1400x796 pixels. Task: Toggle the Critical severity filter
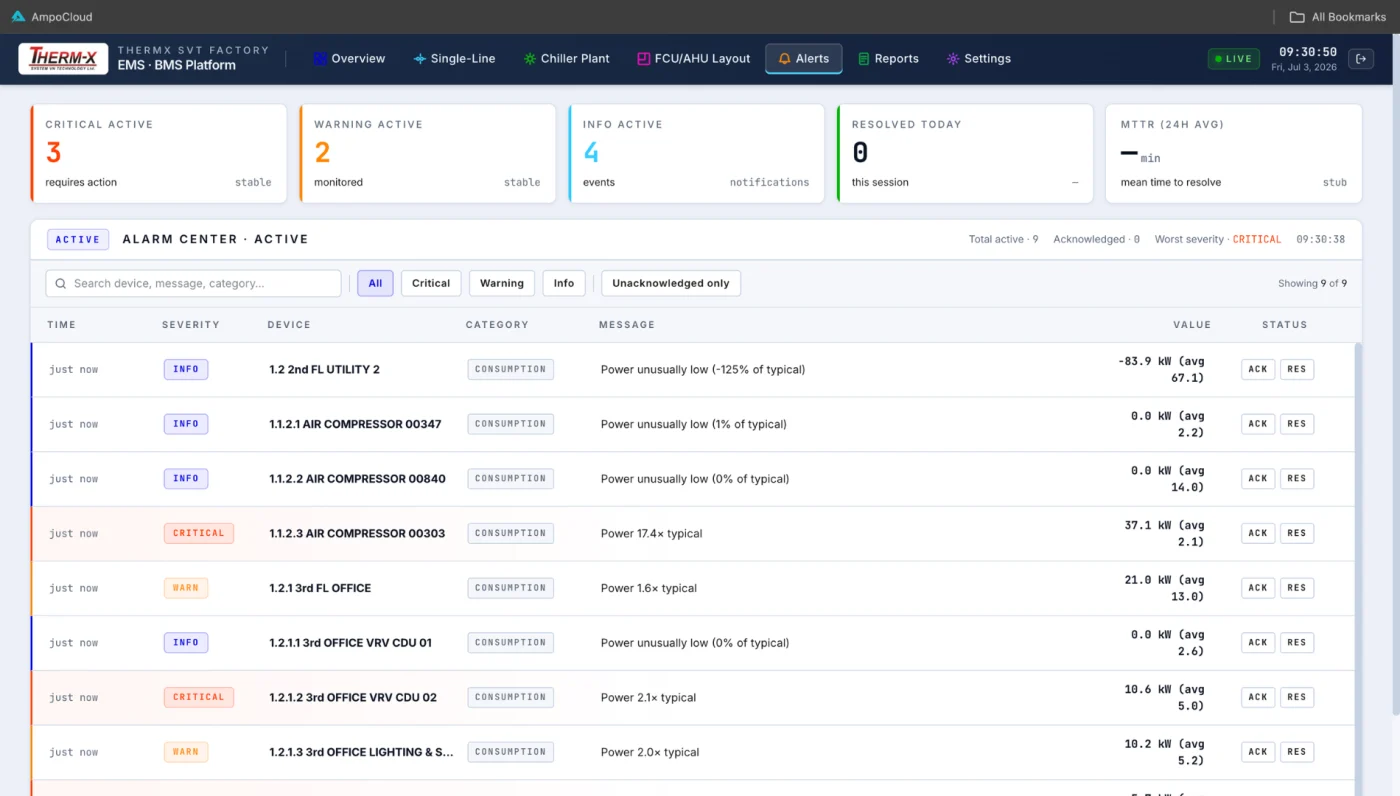click(x=431, y=283)
